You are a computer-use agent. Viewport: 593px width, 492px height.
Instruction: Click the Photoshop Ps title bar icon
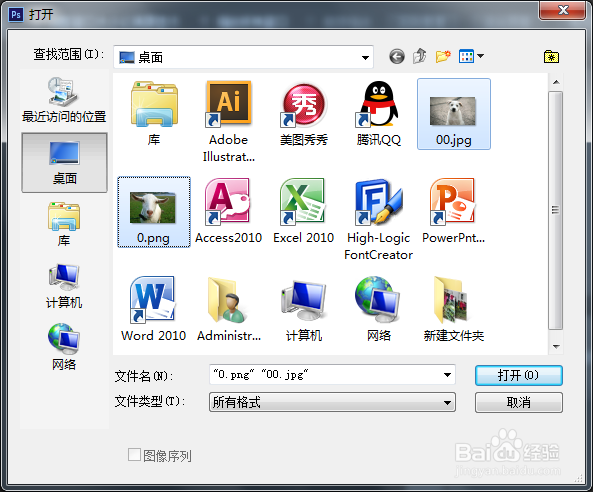(16, 14)
